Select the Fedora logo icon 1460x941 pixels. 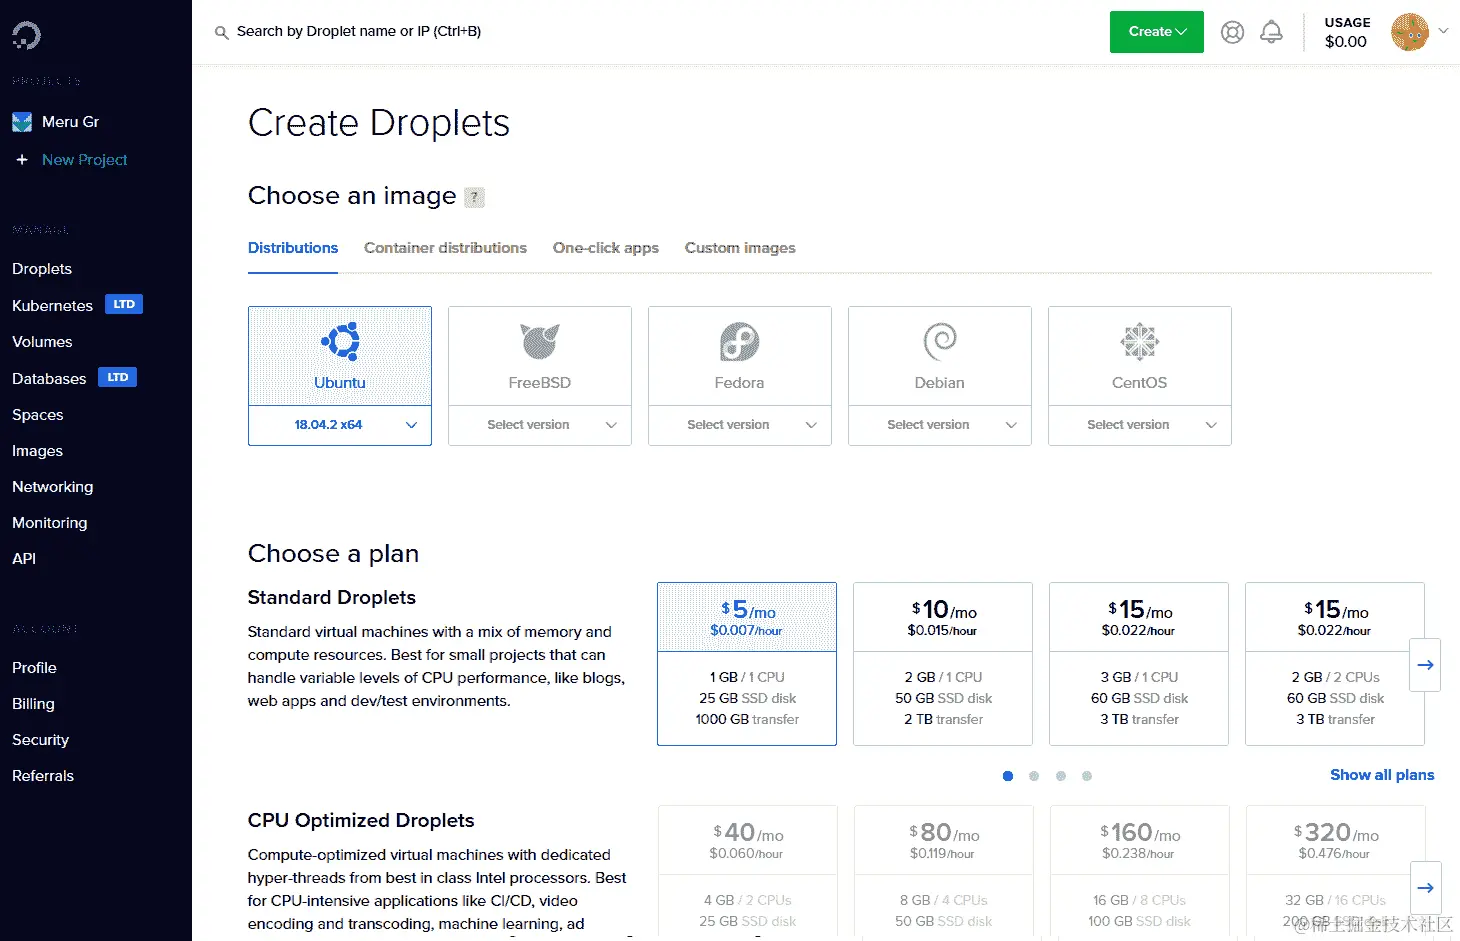click(x=740, y=342)
